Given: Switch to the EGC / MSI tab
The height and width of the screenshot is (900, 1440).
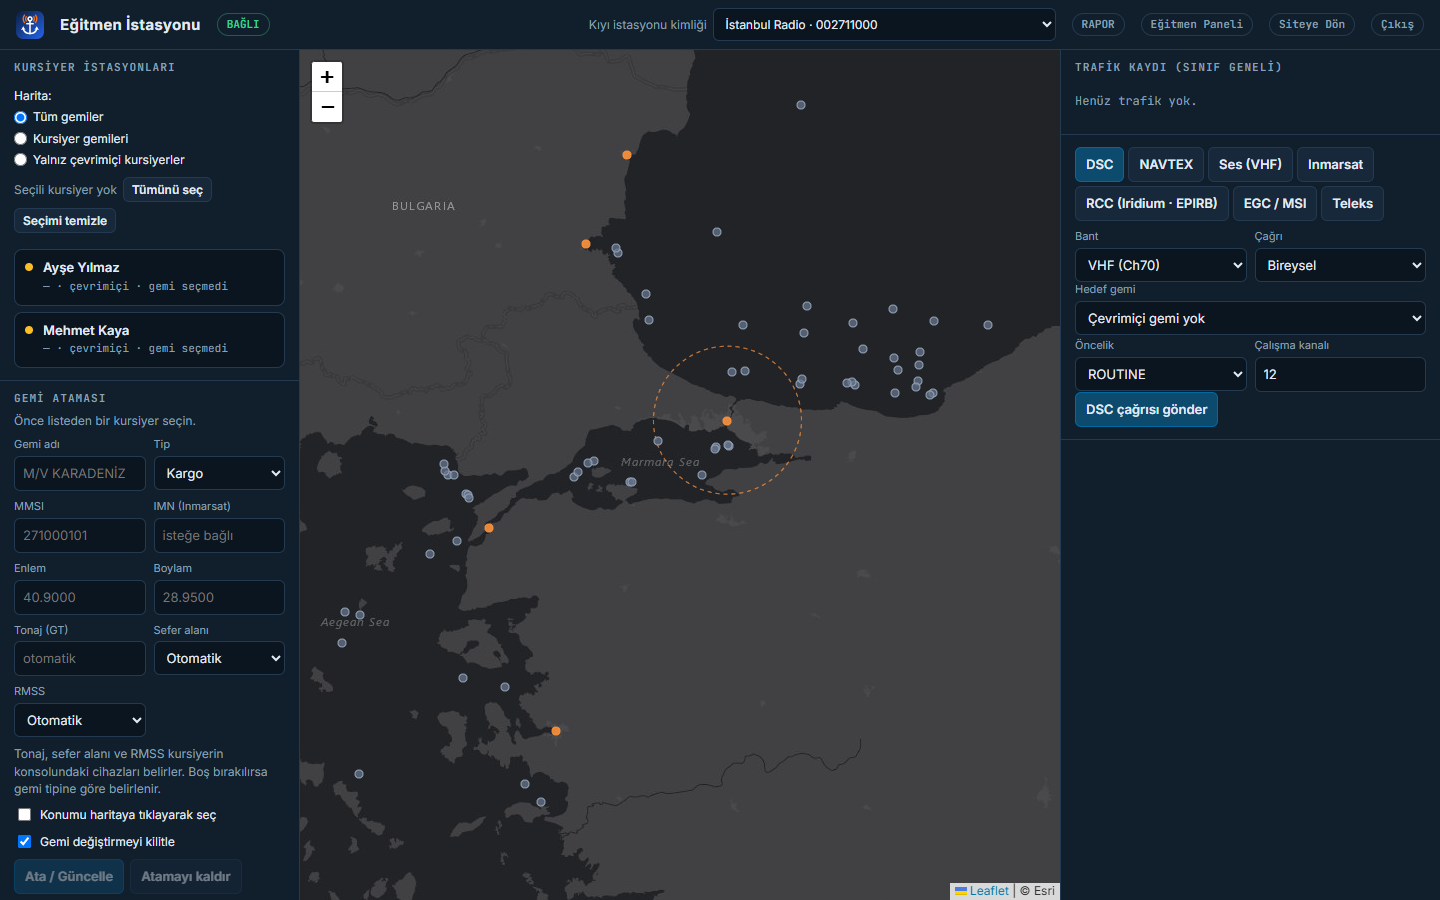Looking at the screenshot, I should point(1275,204).
